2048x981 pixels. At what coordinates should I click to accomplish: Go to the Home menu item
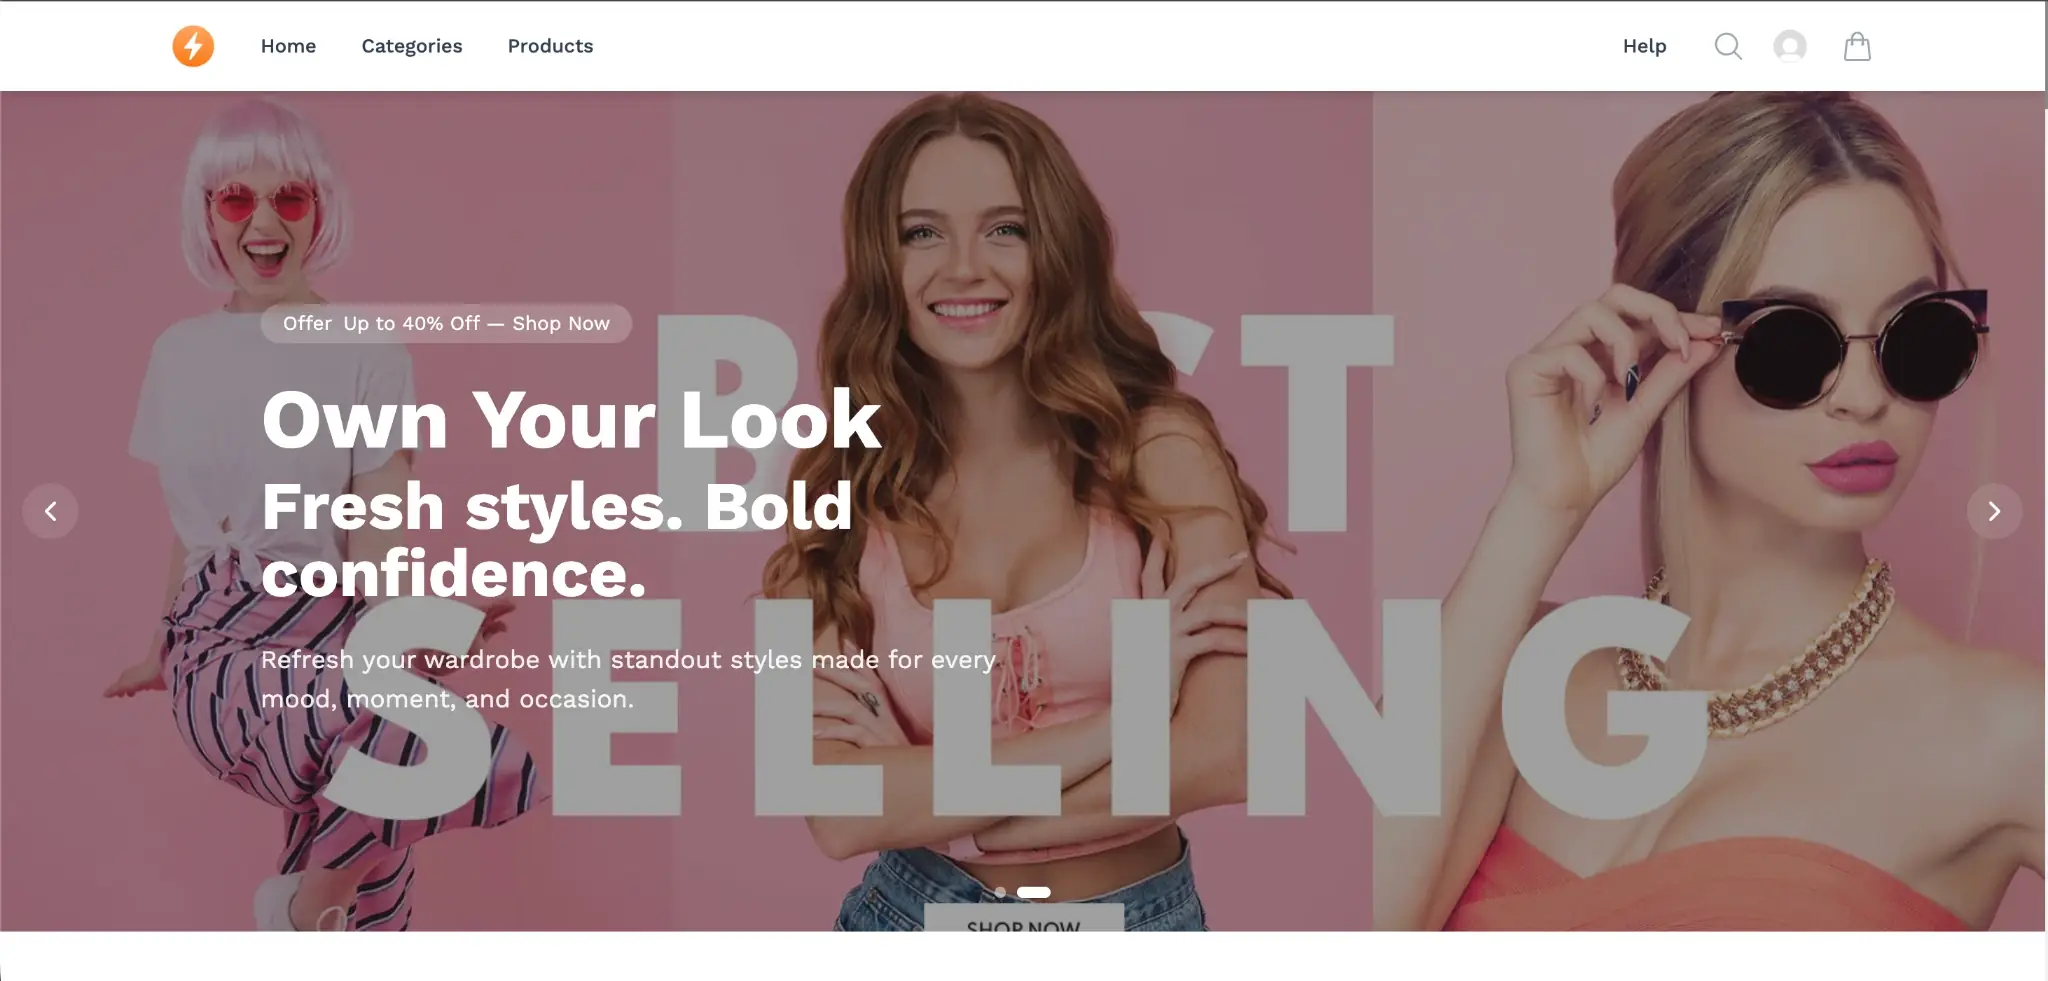[x=288, y=46]
